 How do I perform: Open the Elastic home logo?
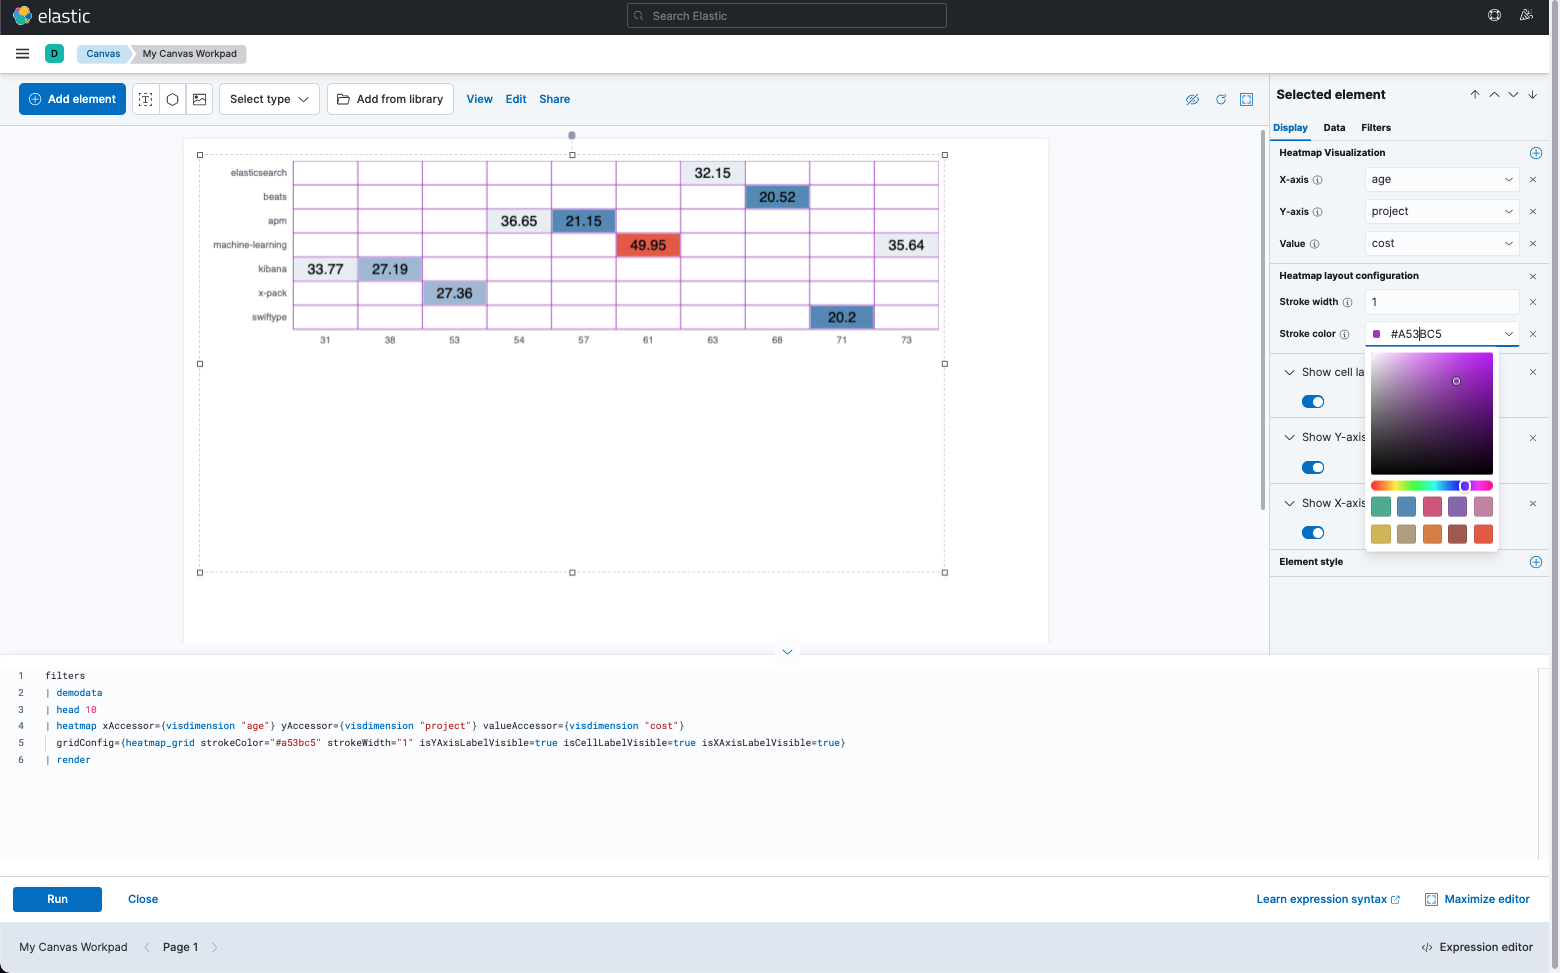tap(51, 16)
